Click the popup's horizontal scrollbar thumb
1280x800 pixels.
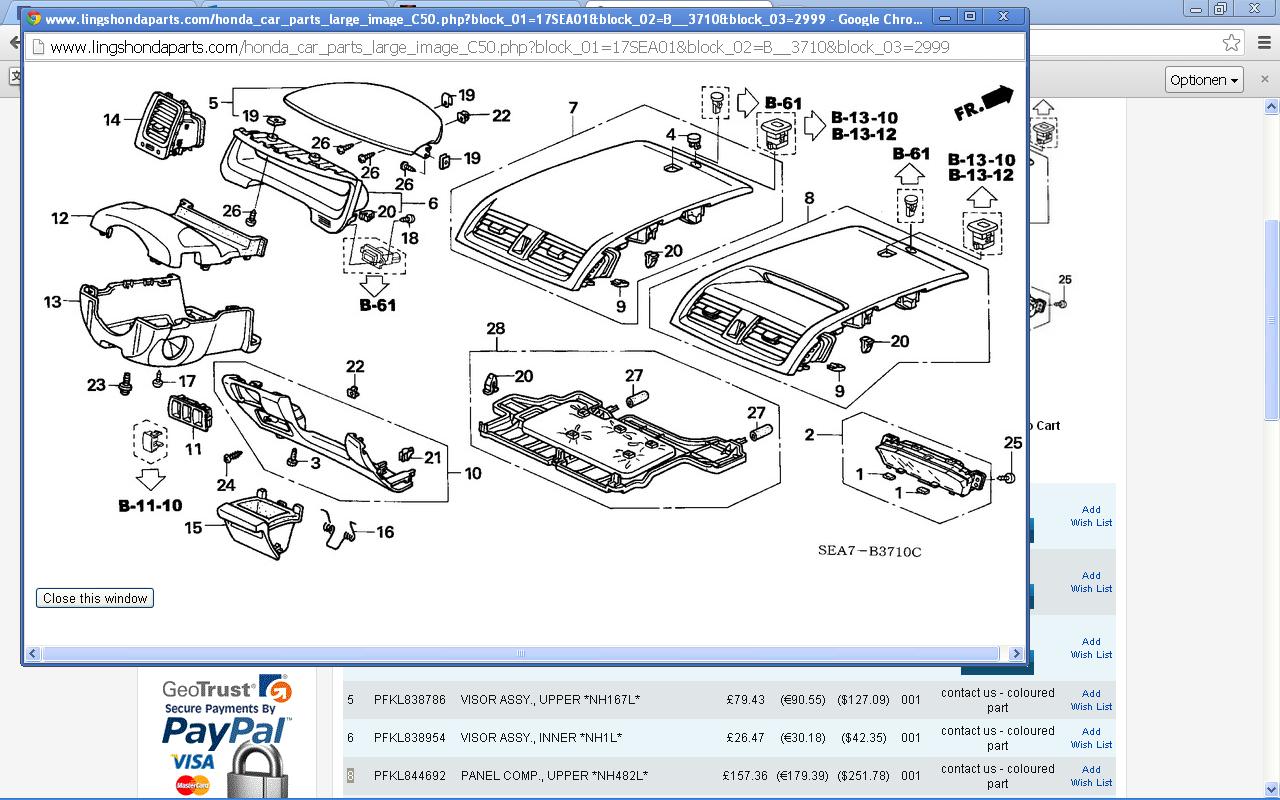pyautogui.click(x=520, y=654)
